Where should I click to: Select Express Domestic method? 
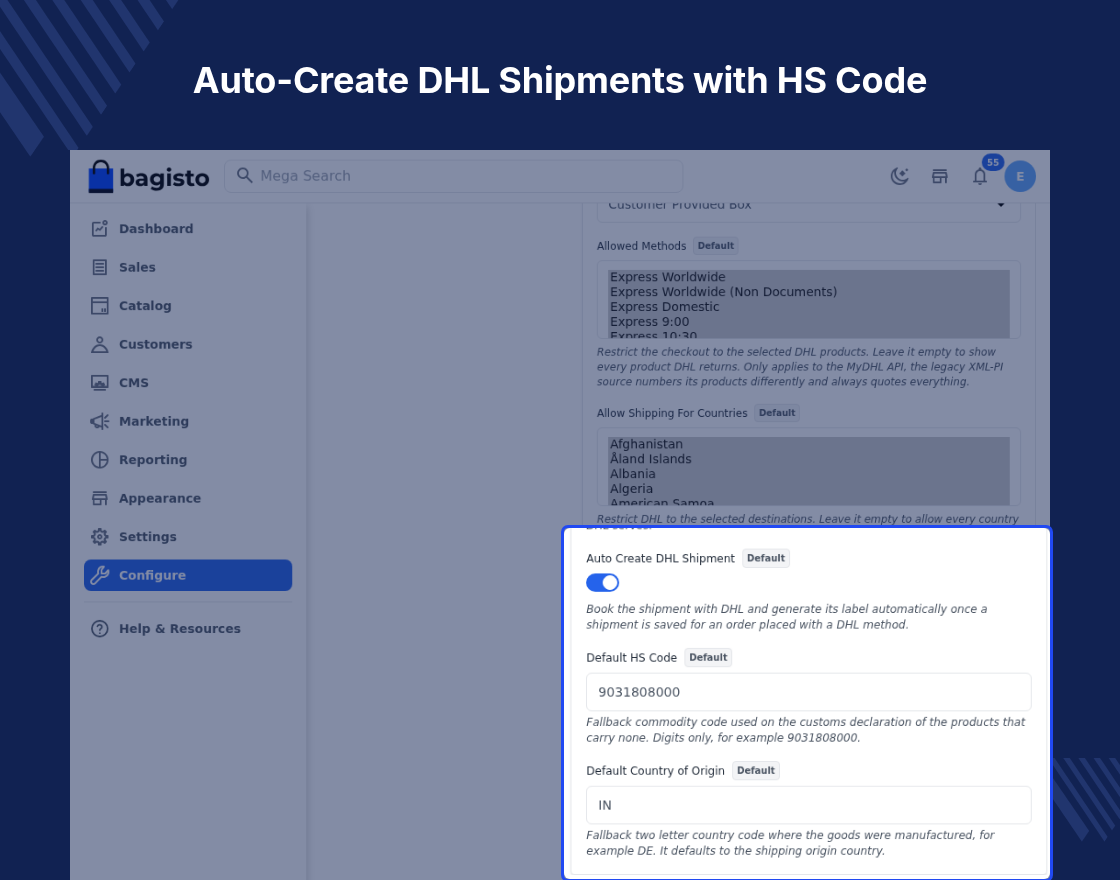809,307
